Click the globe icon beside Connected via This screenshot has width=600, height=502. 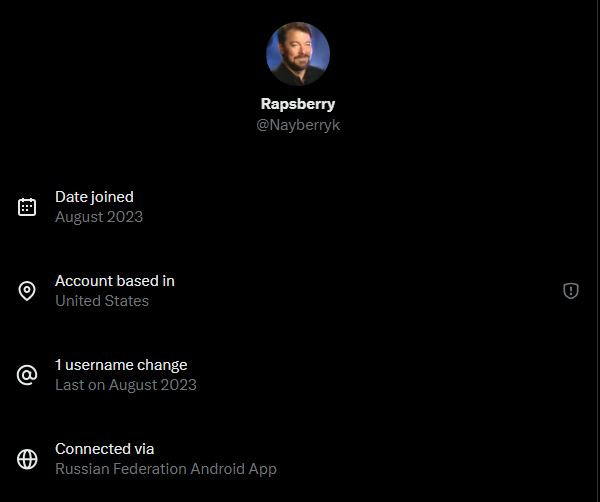tap(27, 459)
